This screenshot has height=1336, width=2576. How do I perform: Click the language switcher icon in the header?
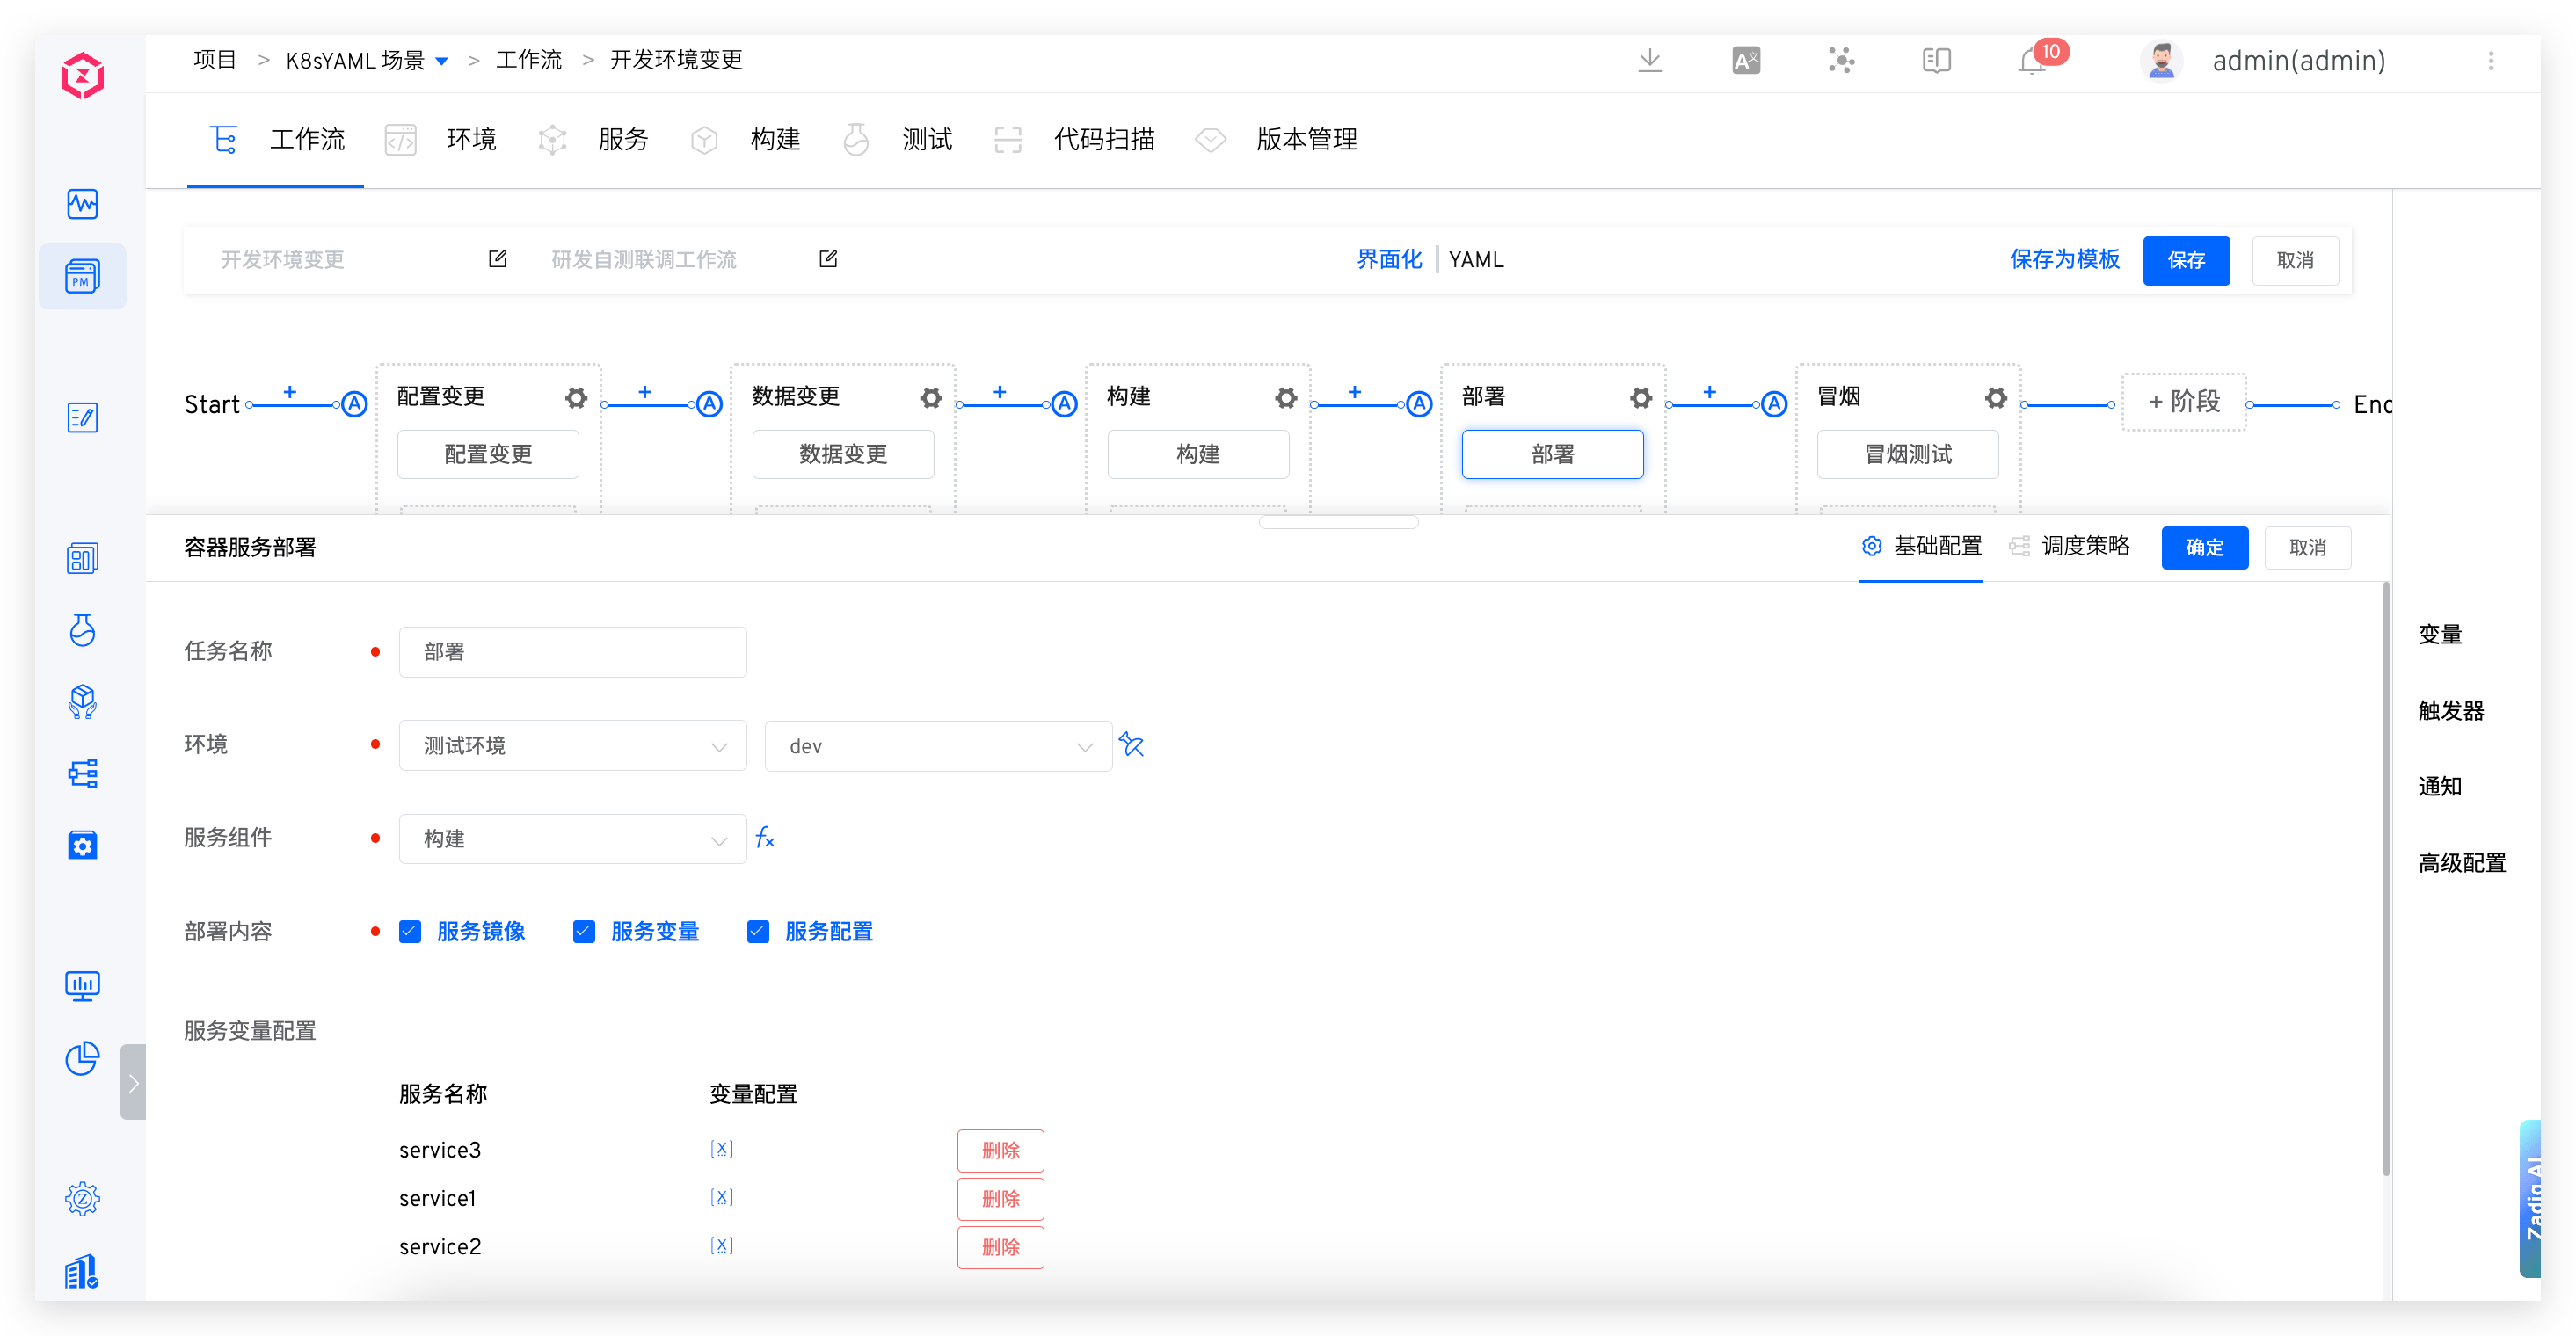pos(1746,60)
